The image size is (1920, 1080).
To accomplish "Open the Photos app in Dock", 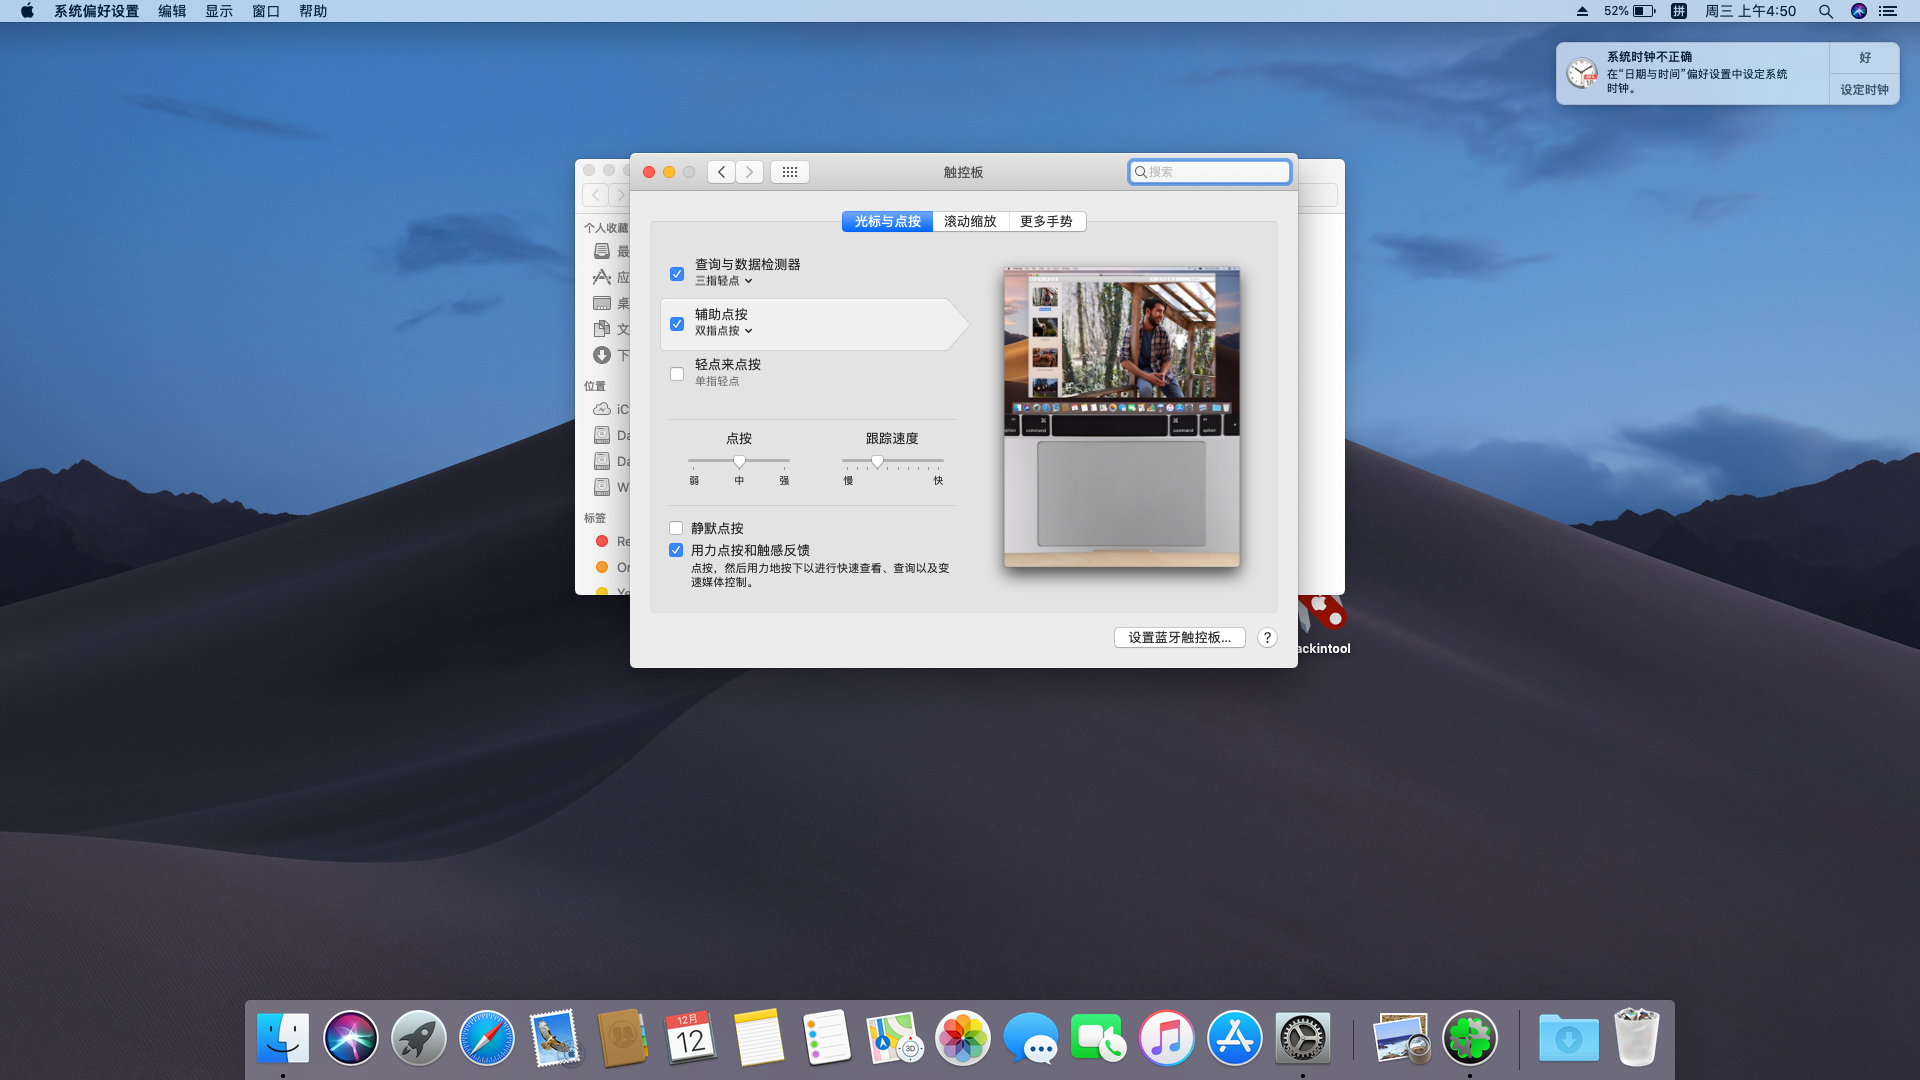I will click(x=963, y=1038).
